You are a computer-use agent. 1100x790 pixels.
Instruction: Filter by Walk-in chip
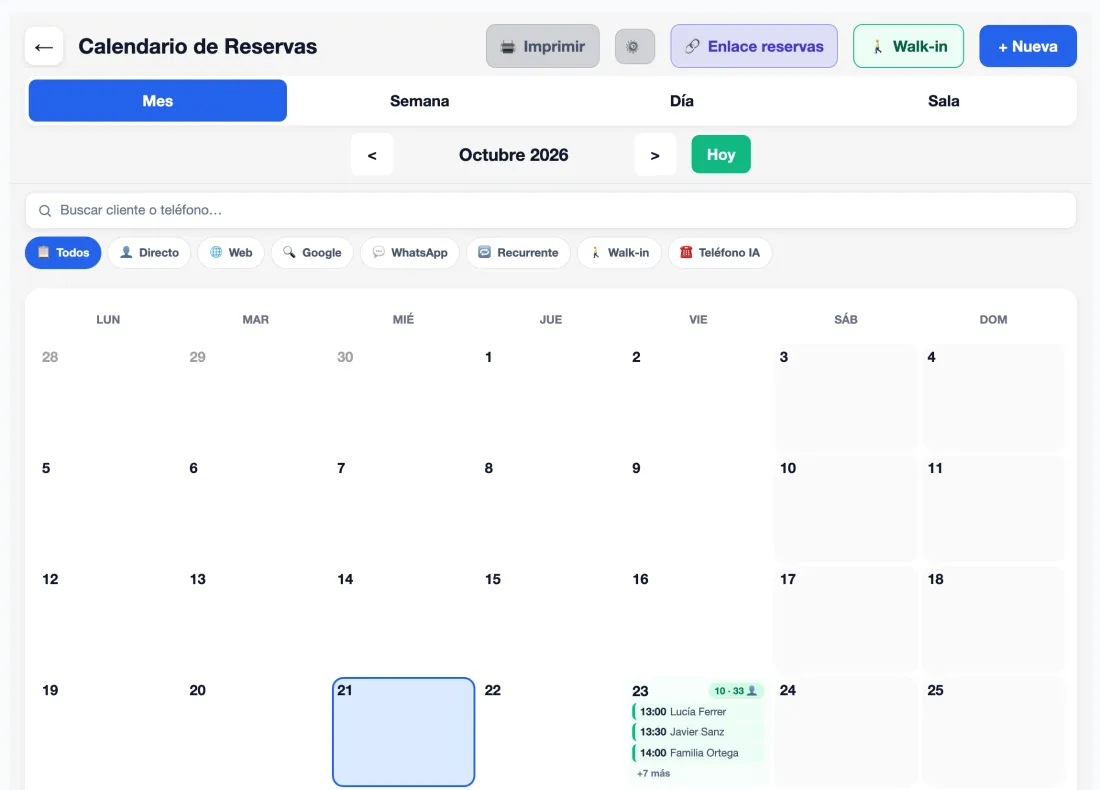point(619,253)
